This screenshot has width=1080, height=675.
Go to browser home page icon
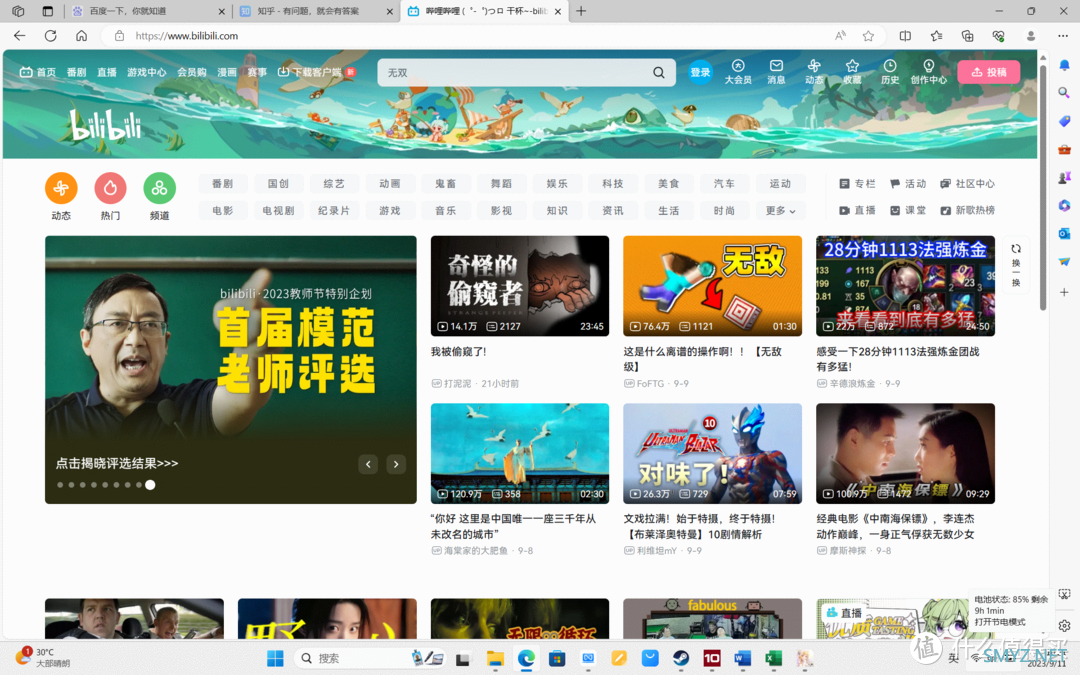tap(81, 36)
